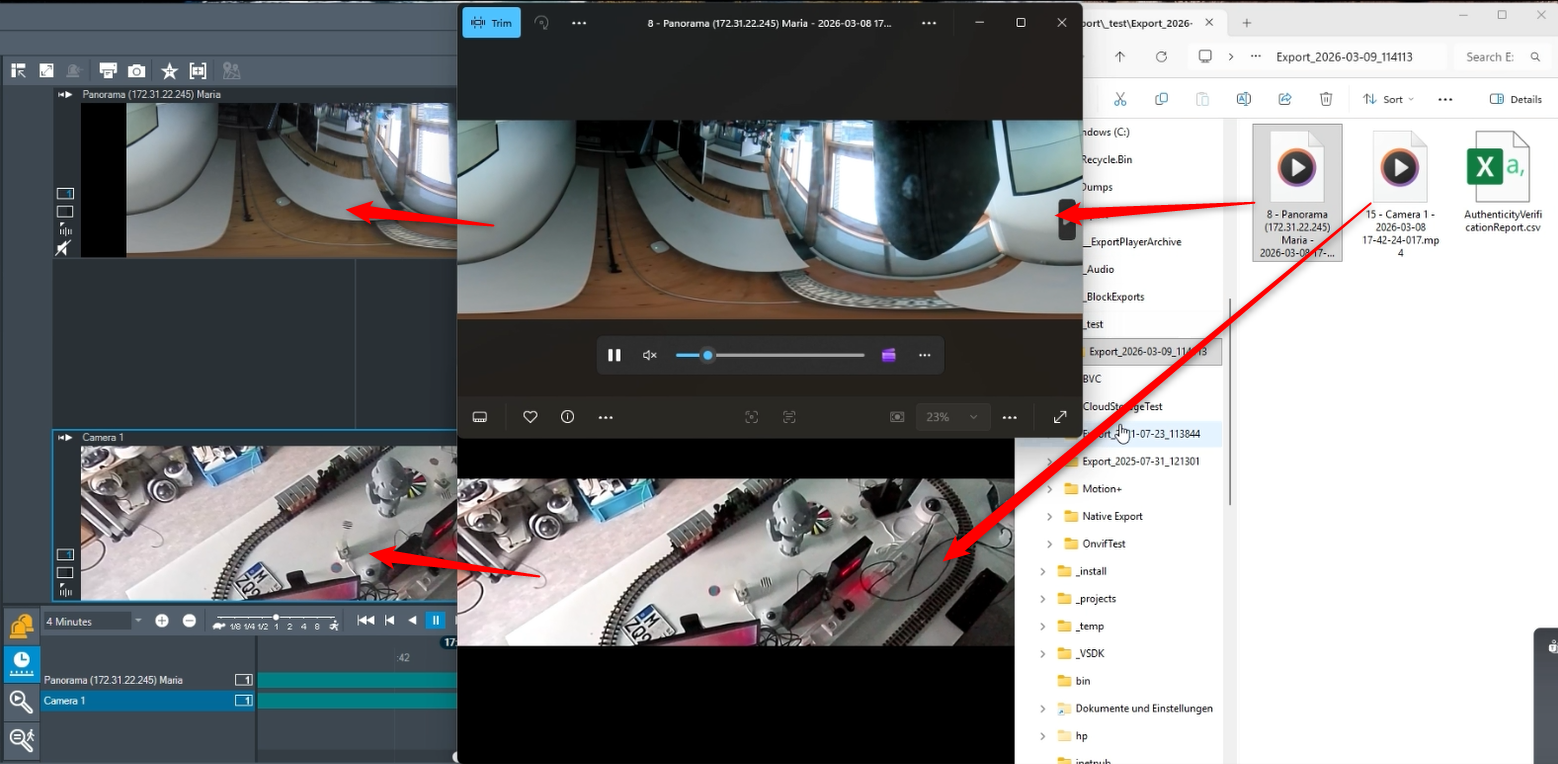1558x764 pixels.
Task: Click the Trim button
Action: coord(491,23)
